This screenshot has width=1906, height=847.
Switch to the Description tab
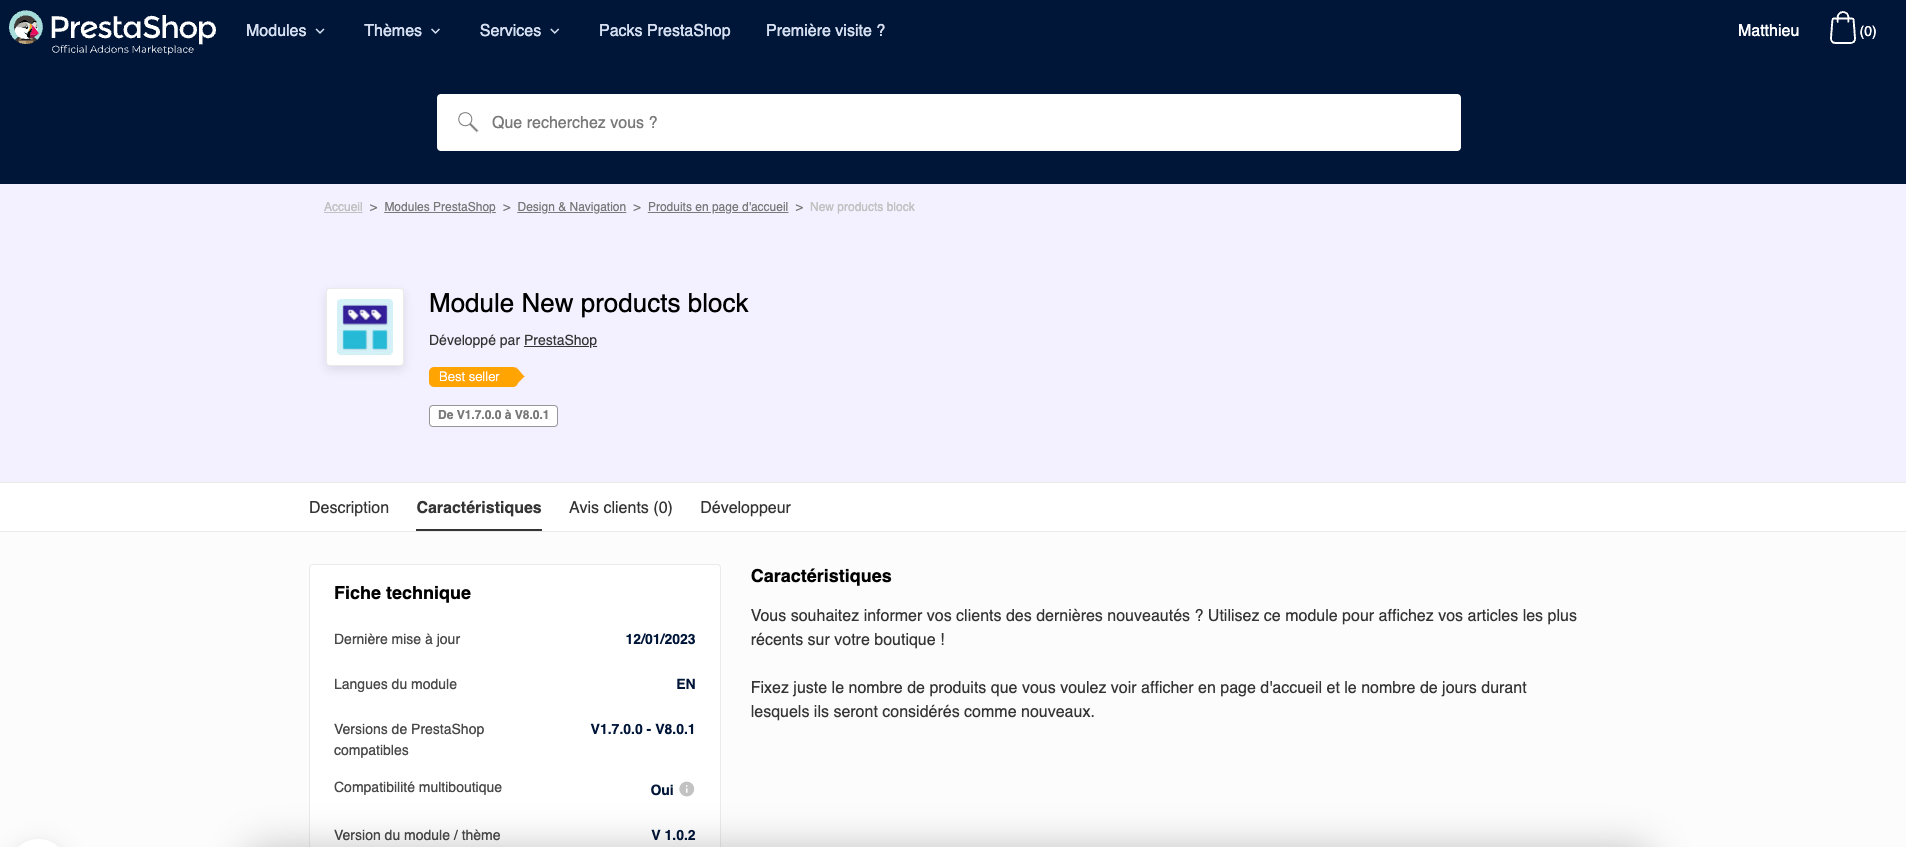tap(349, 508)
